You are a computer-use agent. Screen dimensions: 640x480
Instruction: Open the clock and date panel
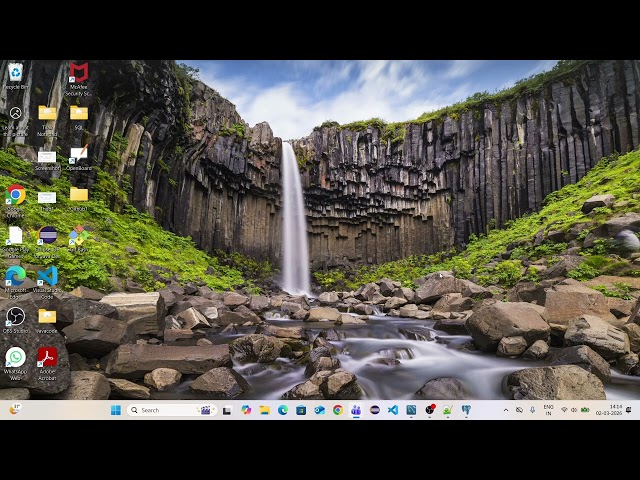(609, 410)
